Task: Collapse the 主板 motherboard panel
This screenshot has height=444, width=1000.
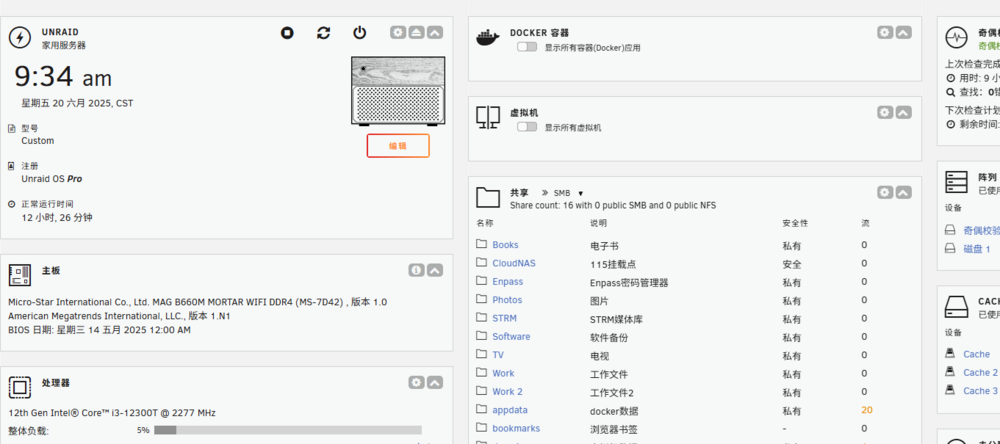Action: tap(435, 270)
